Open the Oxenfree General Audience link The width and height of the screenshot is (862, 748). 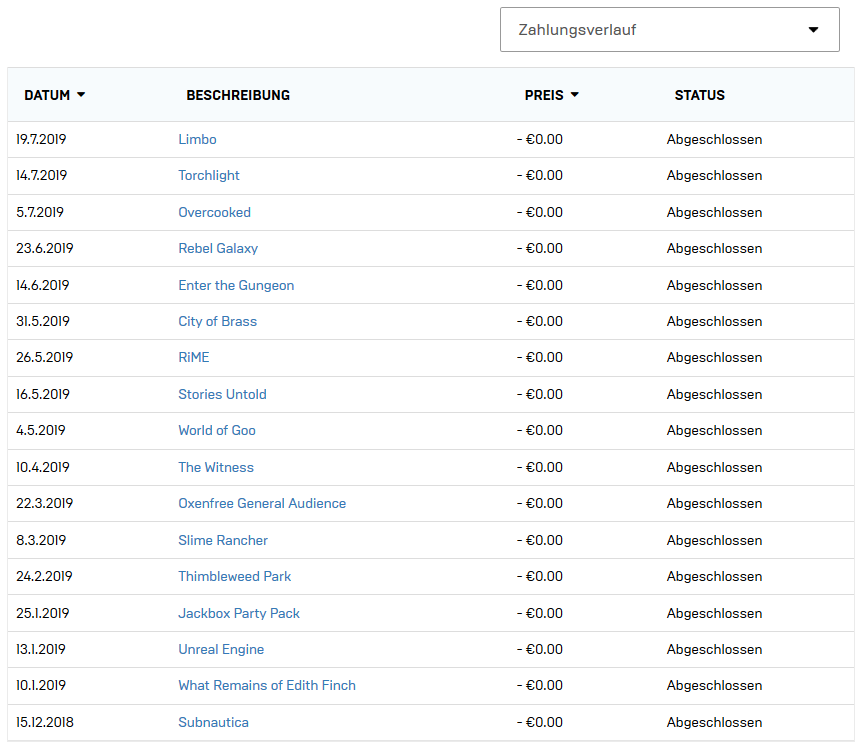[x=262, y=503]
